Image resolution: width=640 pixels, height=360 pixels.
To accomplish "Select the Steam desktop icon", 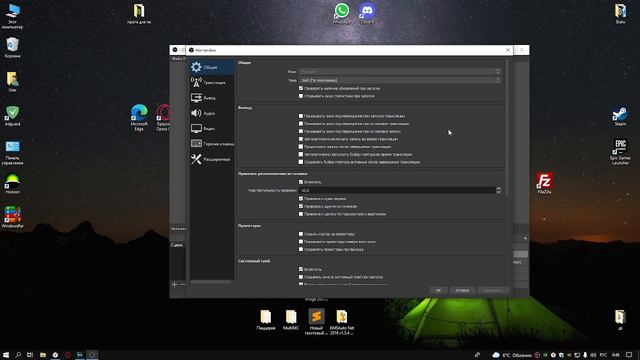I will 620,116.
